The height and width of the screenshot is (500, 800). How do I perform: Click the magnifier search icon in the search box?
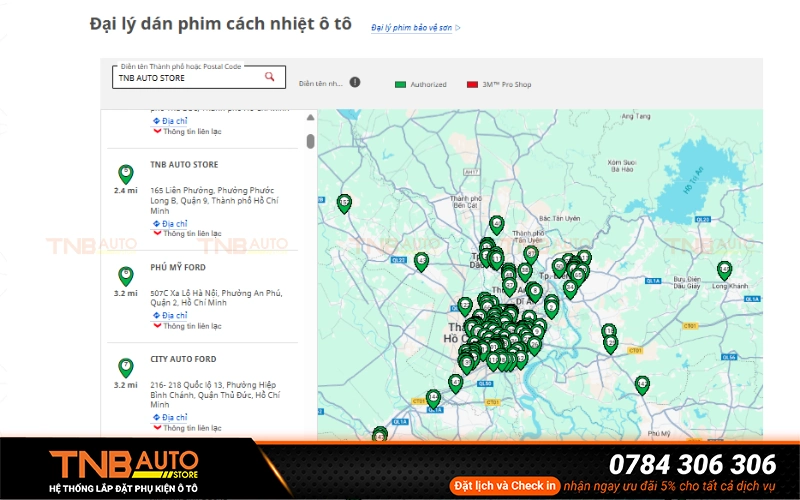pos(269,77)
